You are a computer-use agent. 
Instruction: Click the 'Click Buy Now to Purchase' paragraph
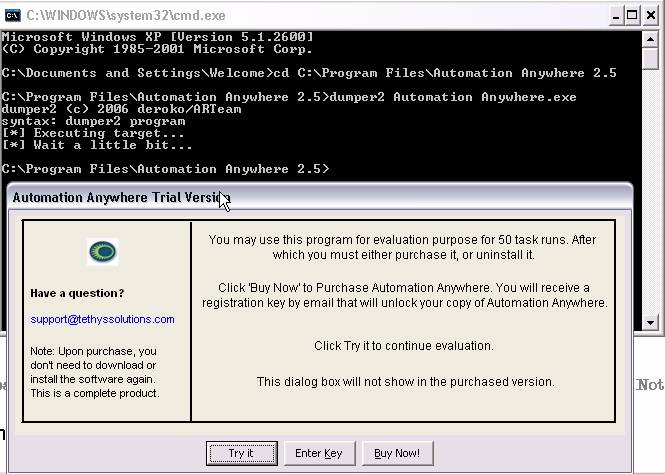click(405, 296)
